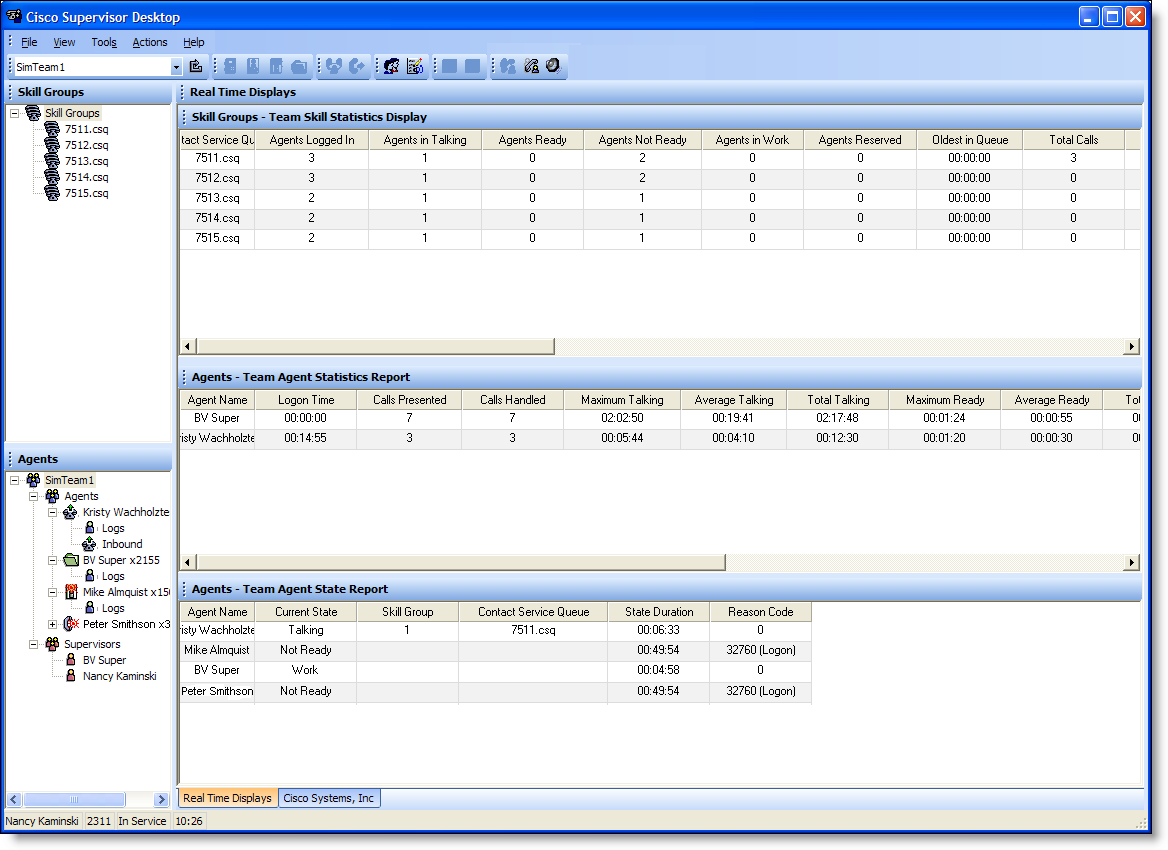Click the Maximum Talking column header
This screenshot has width=1168, height=850.
coord(622,400)
